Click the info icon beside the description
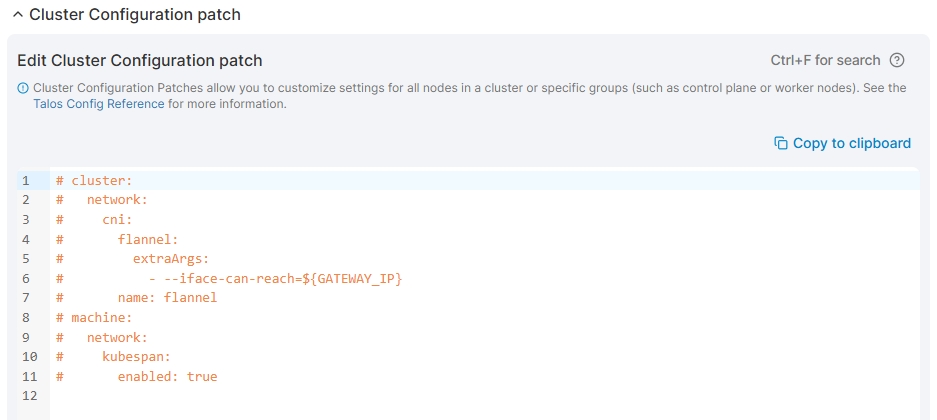The height and width of the screenshot is (420, 937). click(x=23, y=88)
